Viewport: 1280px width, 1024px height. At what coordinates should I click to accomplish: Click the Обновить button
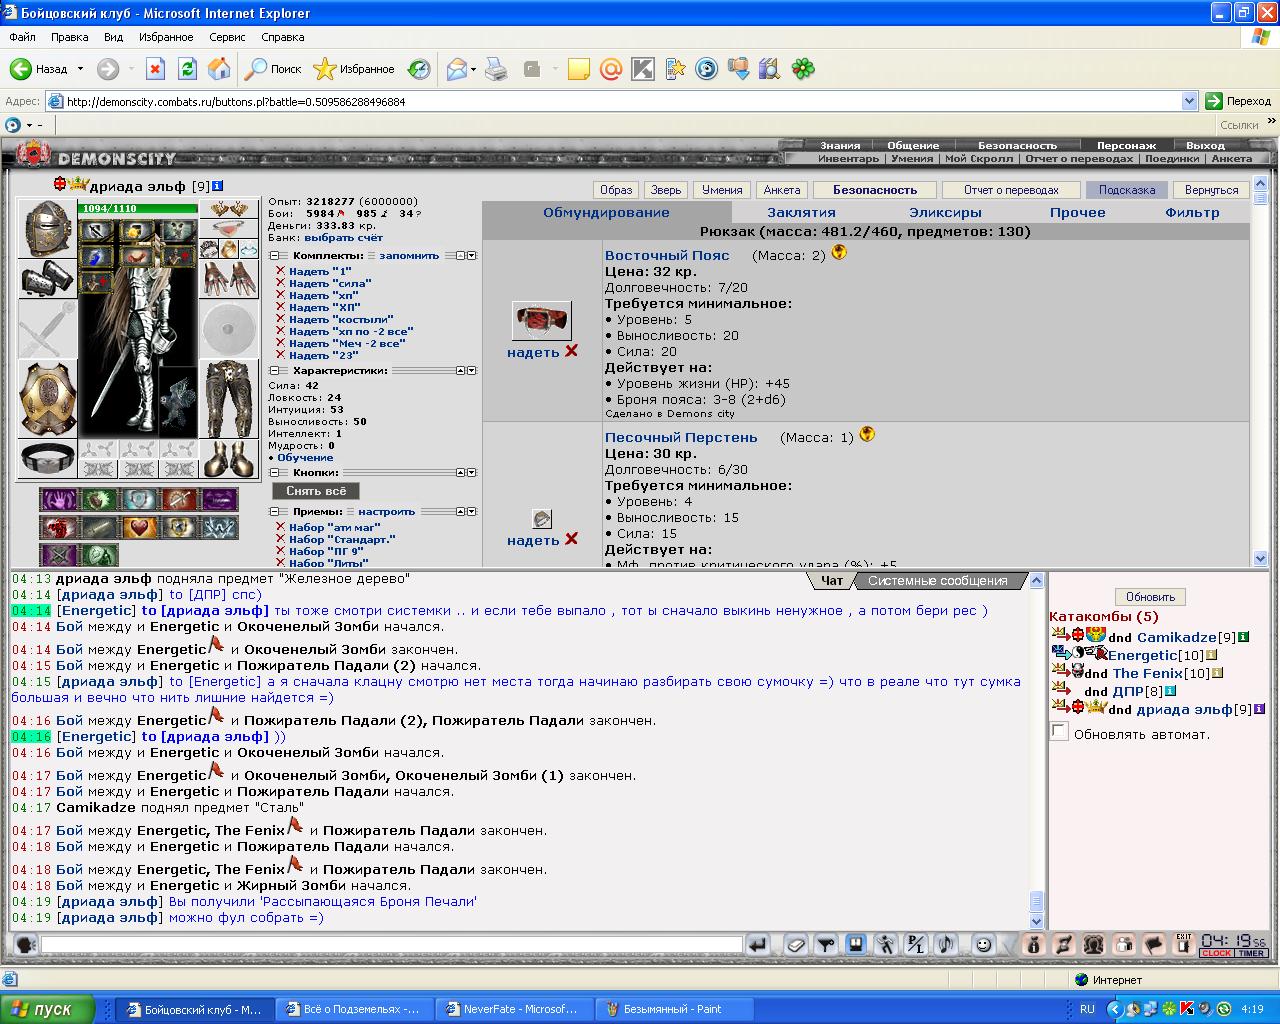click(1150, 597)
